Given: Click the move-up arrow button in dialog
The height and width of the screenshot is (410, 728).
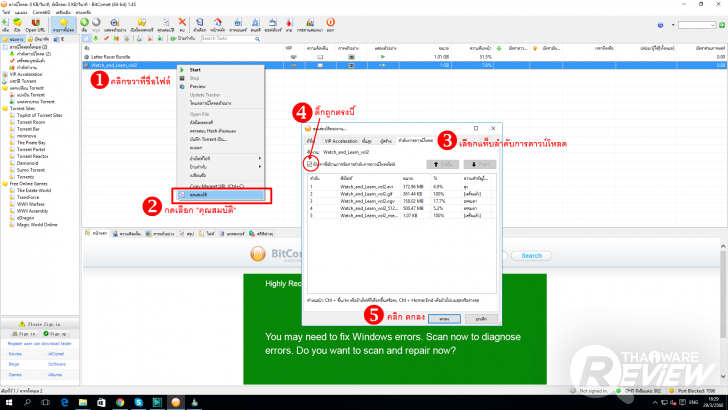Looking at the screenshot, I should coord(442,164).
